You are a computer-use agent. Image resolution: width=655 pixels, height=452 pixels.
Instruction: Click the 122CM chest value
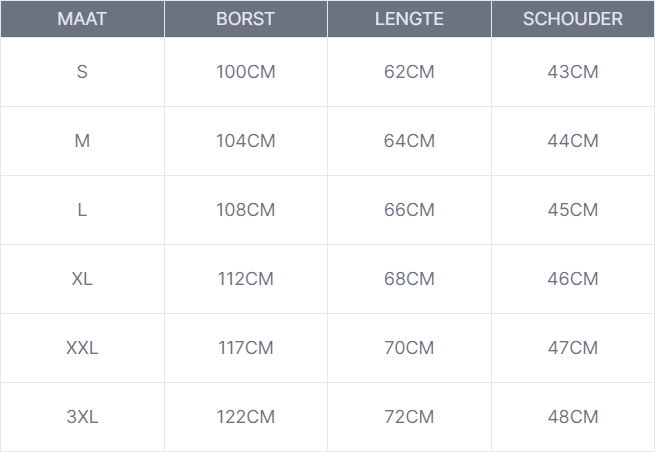(x=245, y=417)
